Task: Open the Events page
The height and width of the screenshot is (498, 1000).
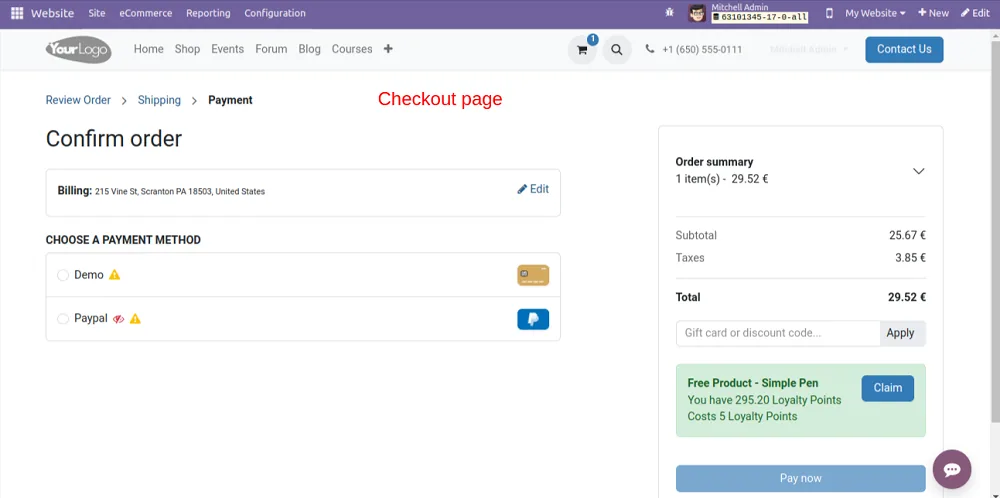Action: pos(228,49)
